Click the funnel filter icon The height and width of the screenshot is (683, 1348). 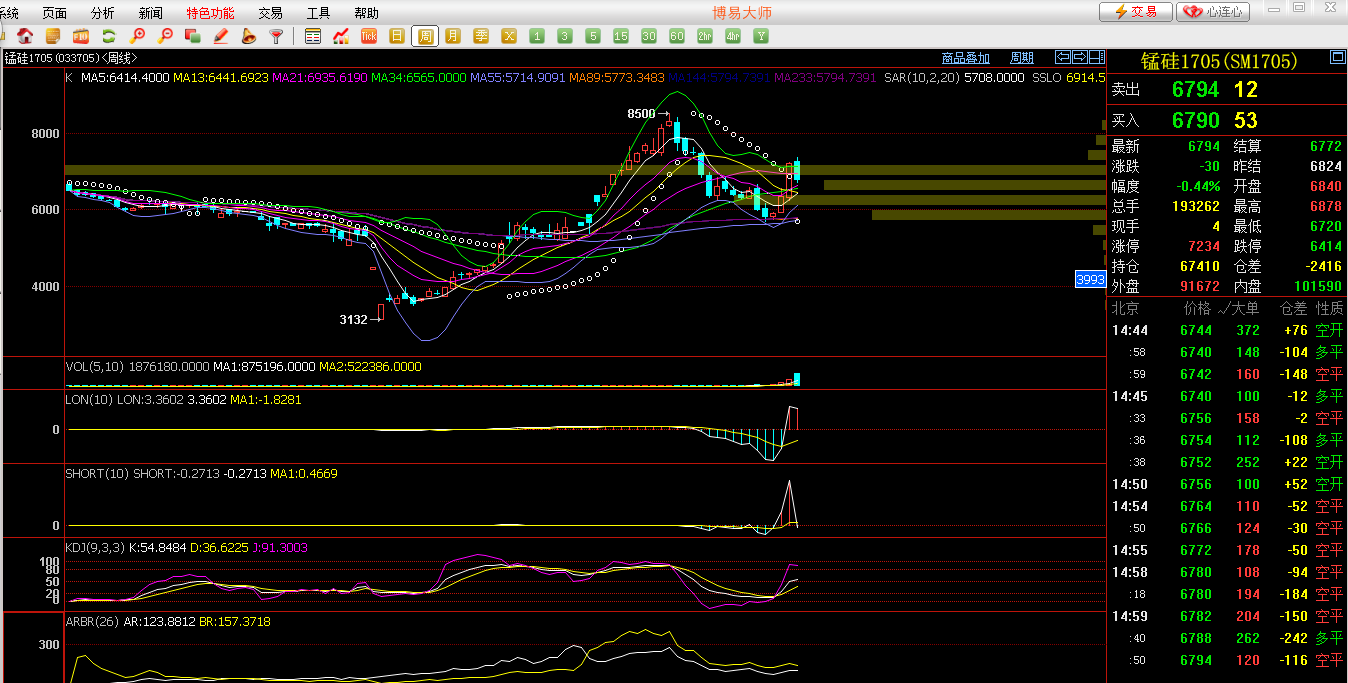[277, 36]
